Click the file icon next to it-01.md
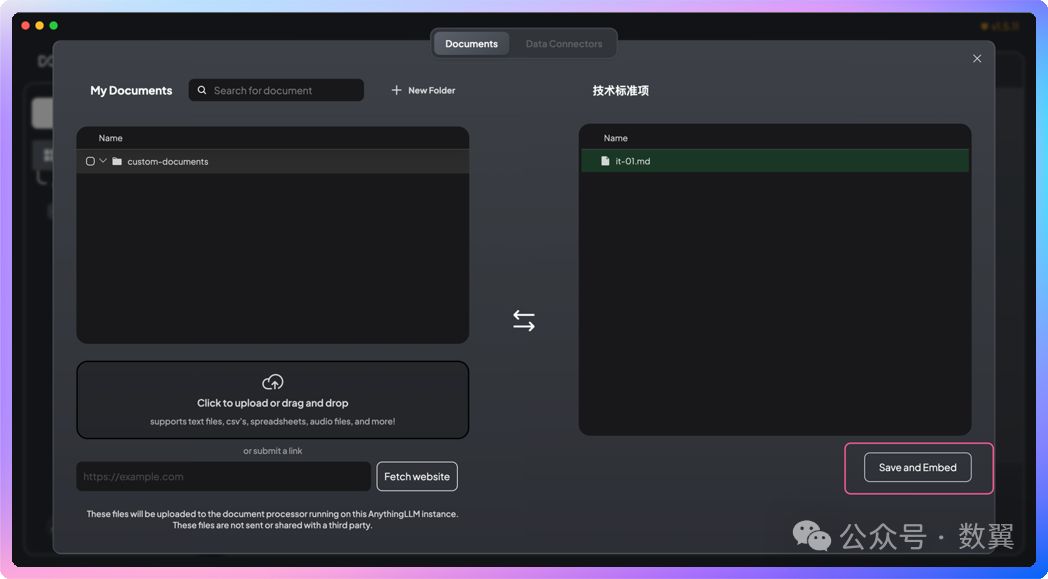Screen dimensions: 1048x579 pos(605,161)
